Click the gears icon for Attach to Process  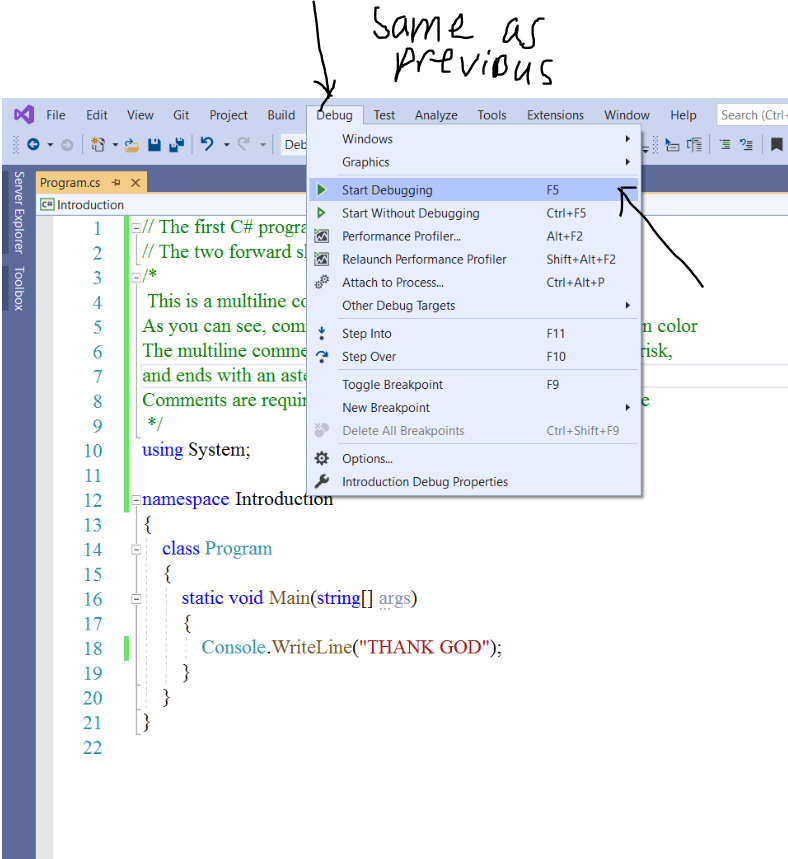coord(322,282)
